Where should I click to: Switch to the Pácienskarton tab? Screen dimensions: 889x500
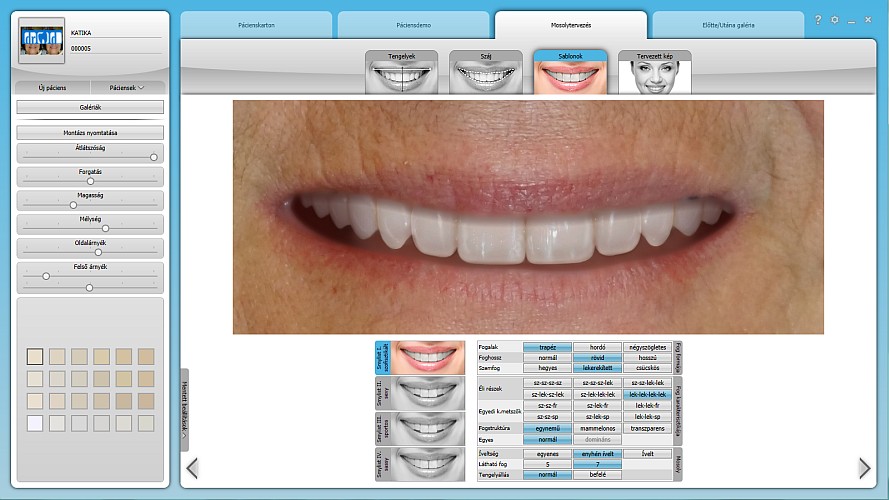tap(256, 26)
